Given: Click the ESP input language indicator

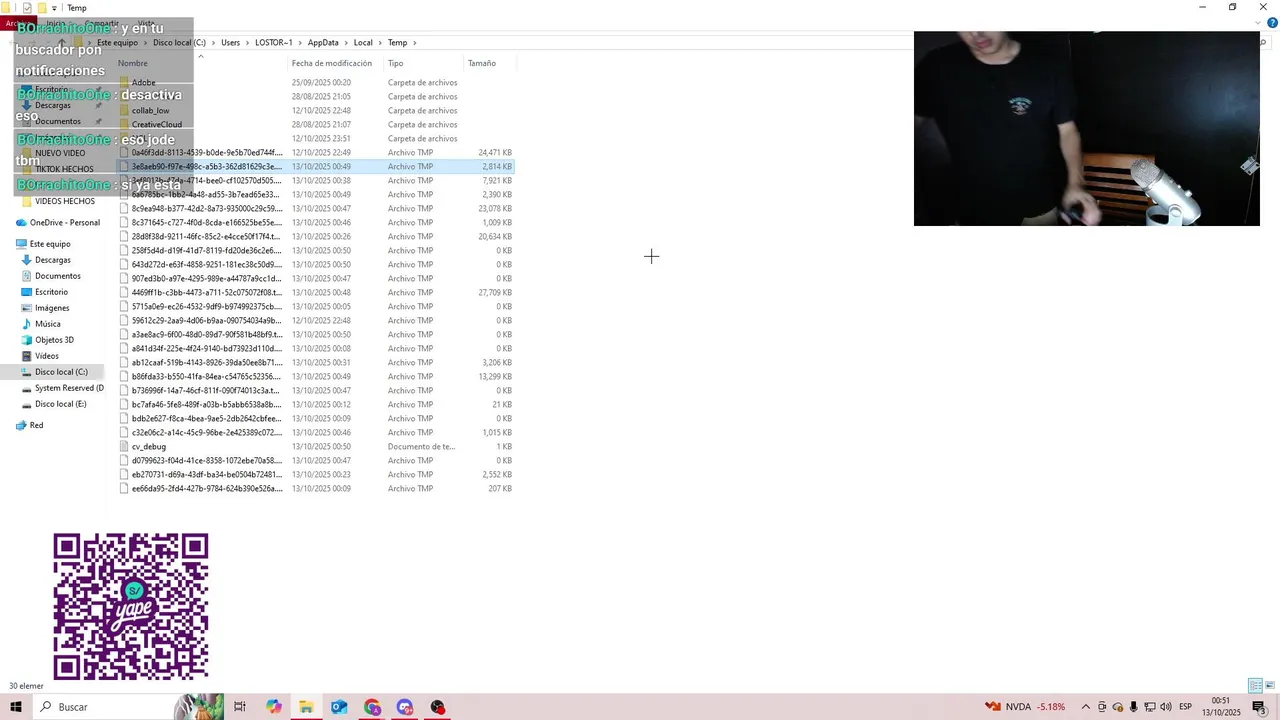Looking at the screenshot, I should coord(1185,707).
